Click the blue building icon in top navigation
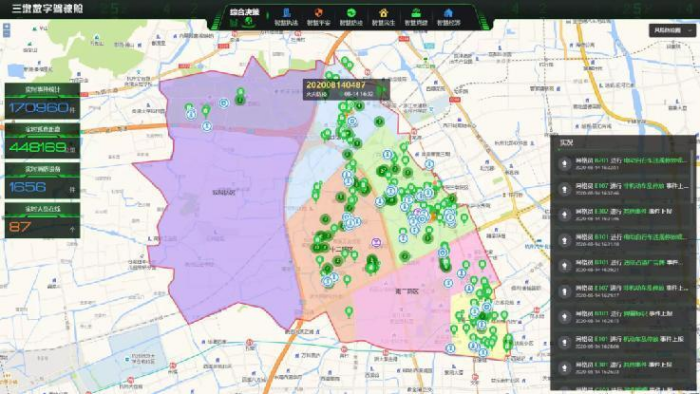 [x=286, y=13]
